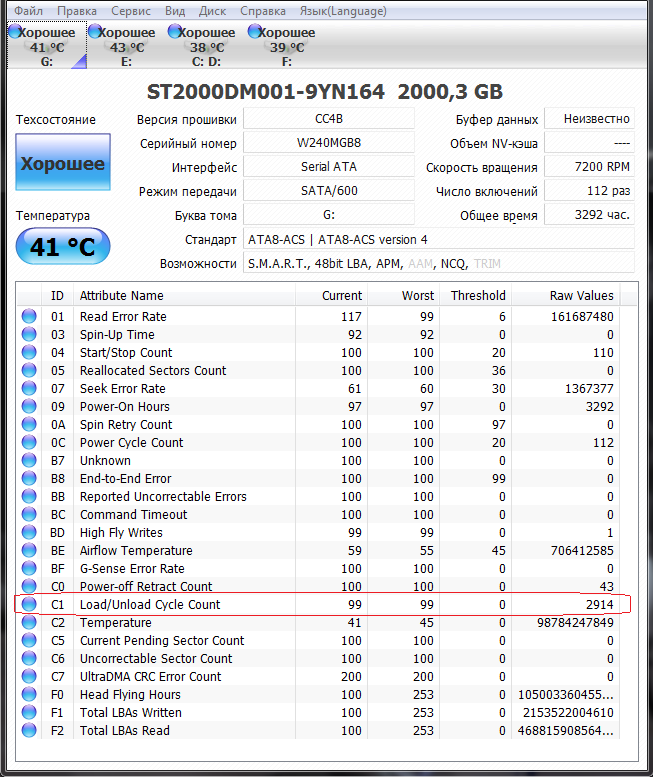Image resolution: width=653 pixels, height=777 pixels.
Task: Click the rotation speed field 7200 RPM
Action: (589, 166)
